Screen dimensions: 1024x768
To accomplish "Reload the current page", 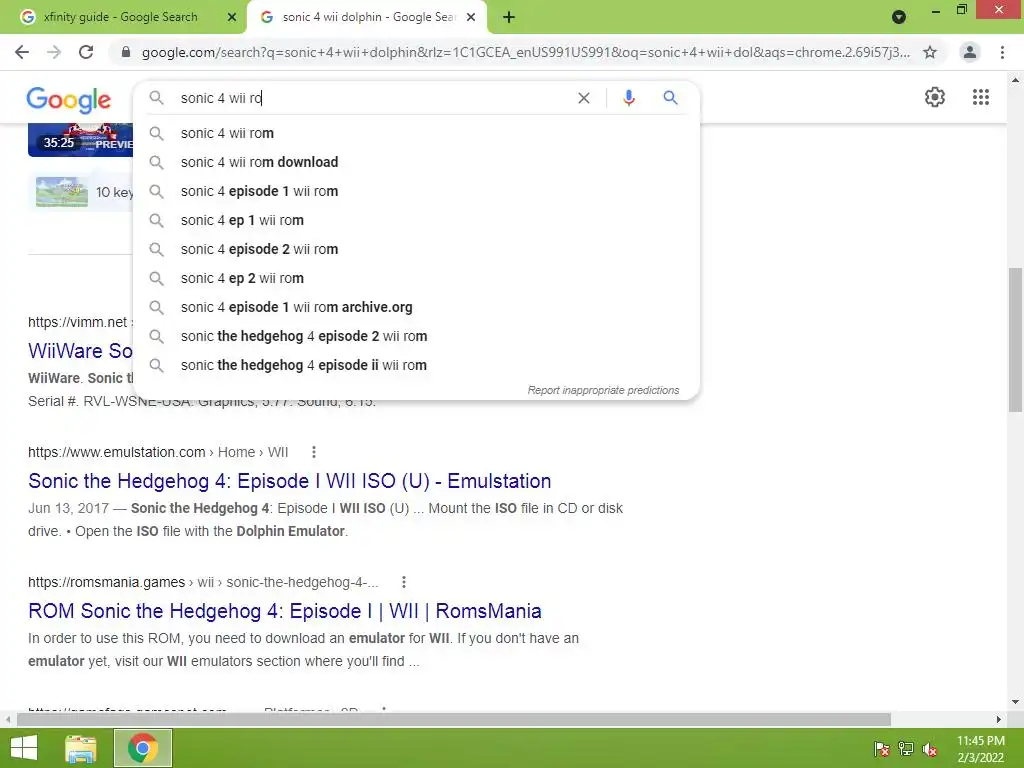I will [86, 52].
